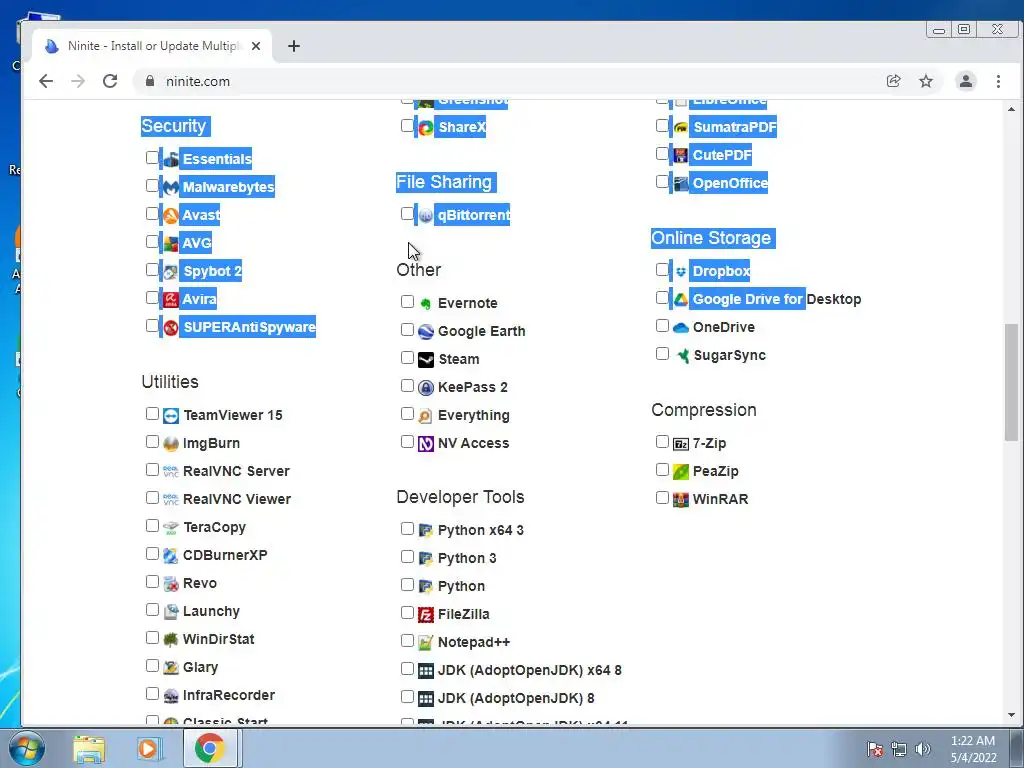Screen dimensions: 1024x768
Task: Click the page vertical scrollbar thumb
Action: (x=1011, y=381)
